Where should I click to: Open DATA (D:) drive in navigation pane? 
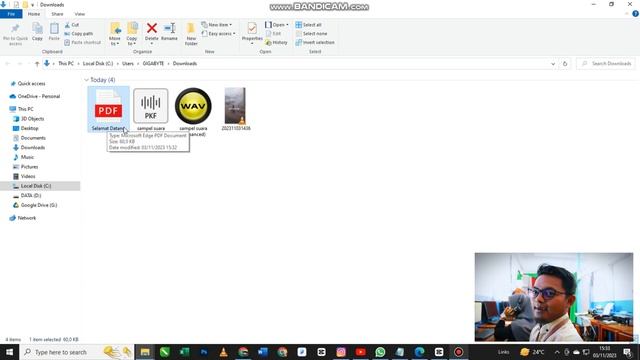click(31, 196)
